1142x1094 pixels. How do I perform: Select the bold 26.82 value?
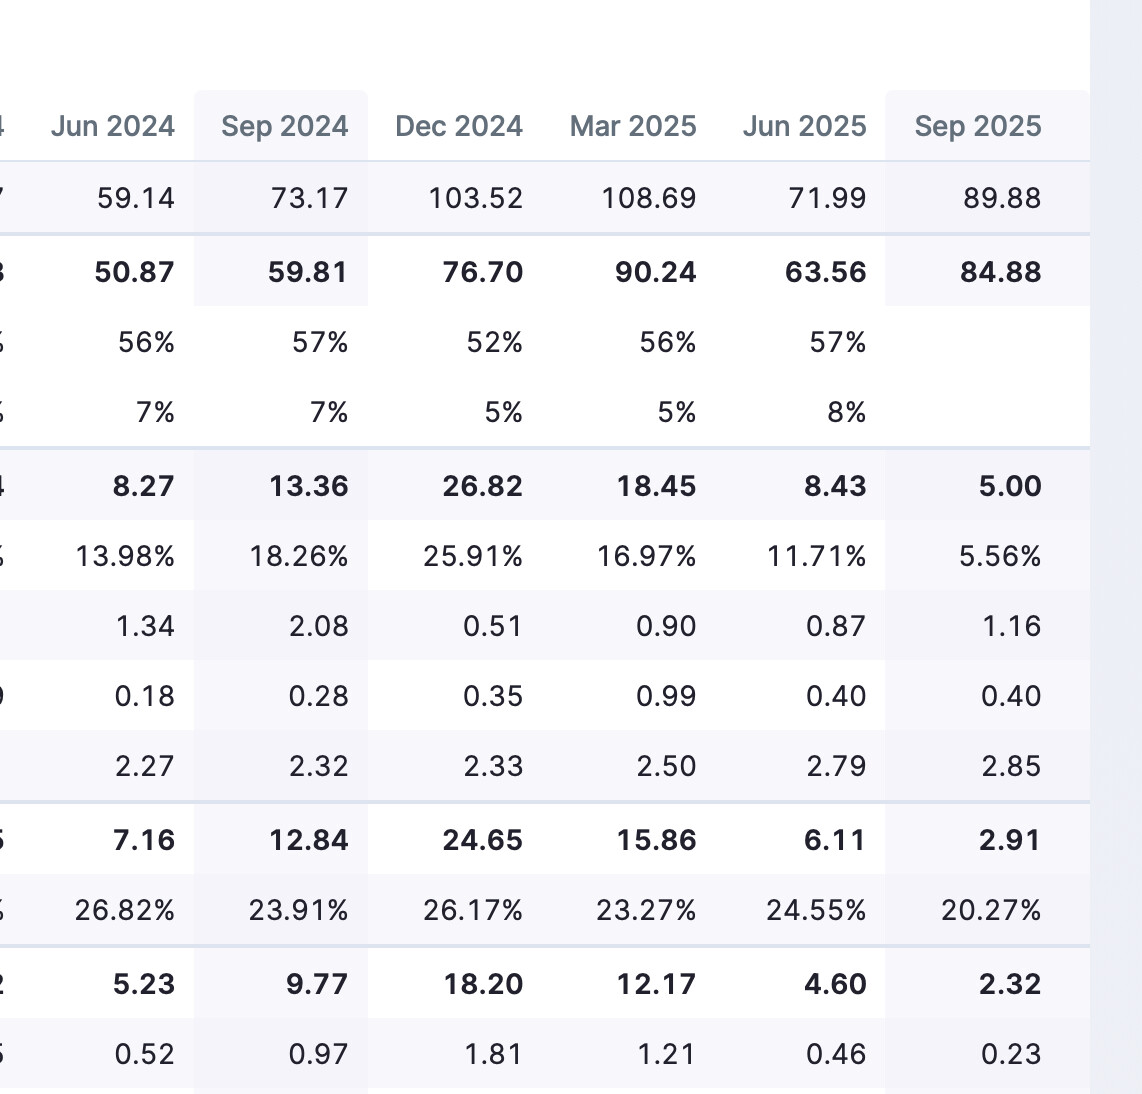tap(483, 486)
